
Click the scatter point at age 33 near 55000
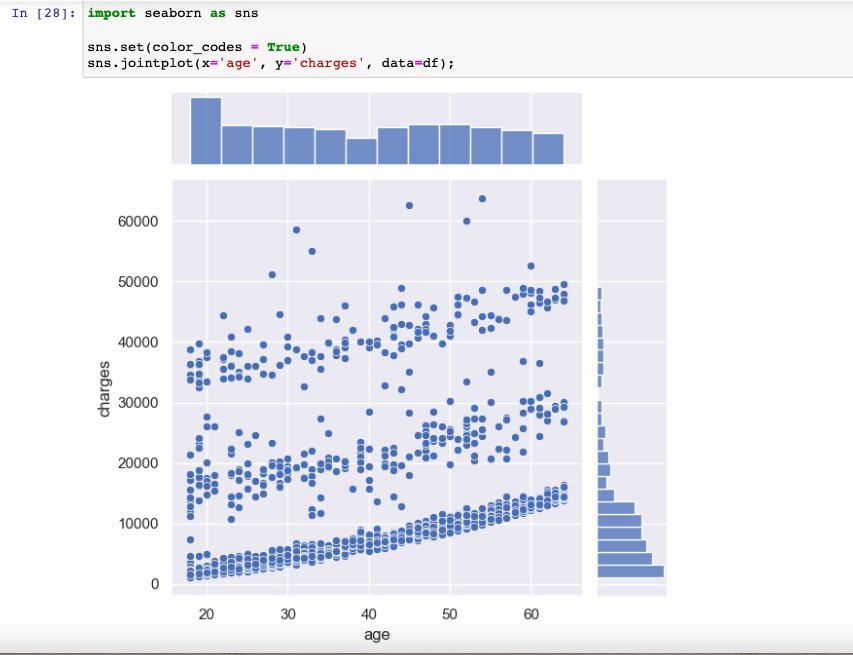pyautogui.click(x=312, y=251)
